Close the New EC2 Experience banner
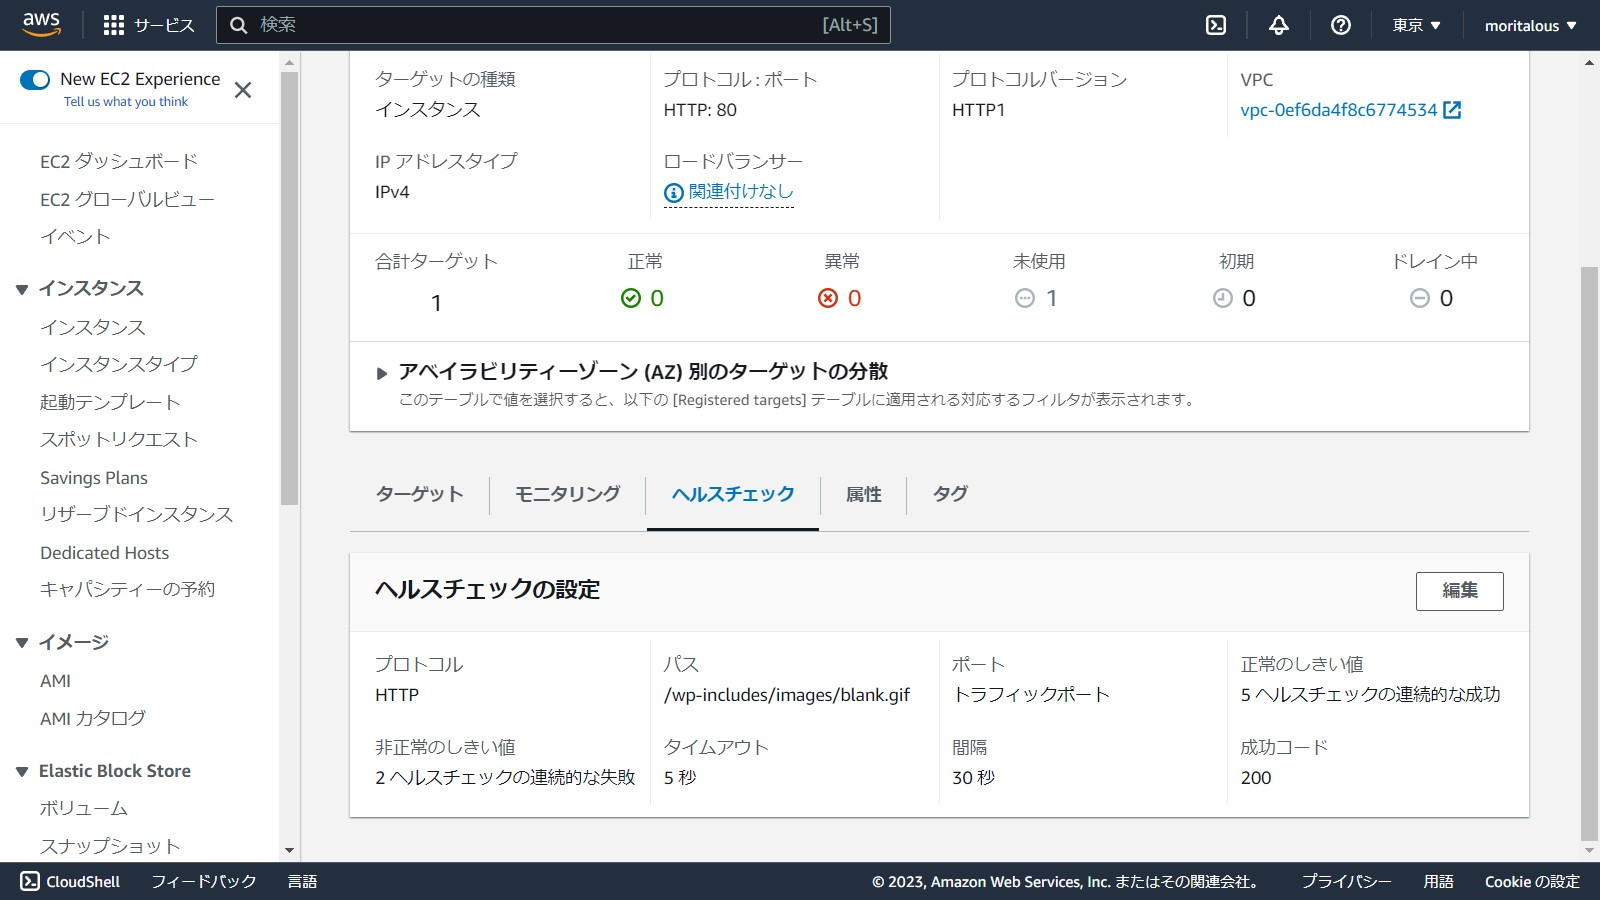The width and height of the screenshot is (1600, 900). tap(242, 90)
